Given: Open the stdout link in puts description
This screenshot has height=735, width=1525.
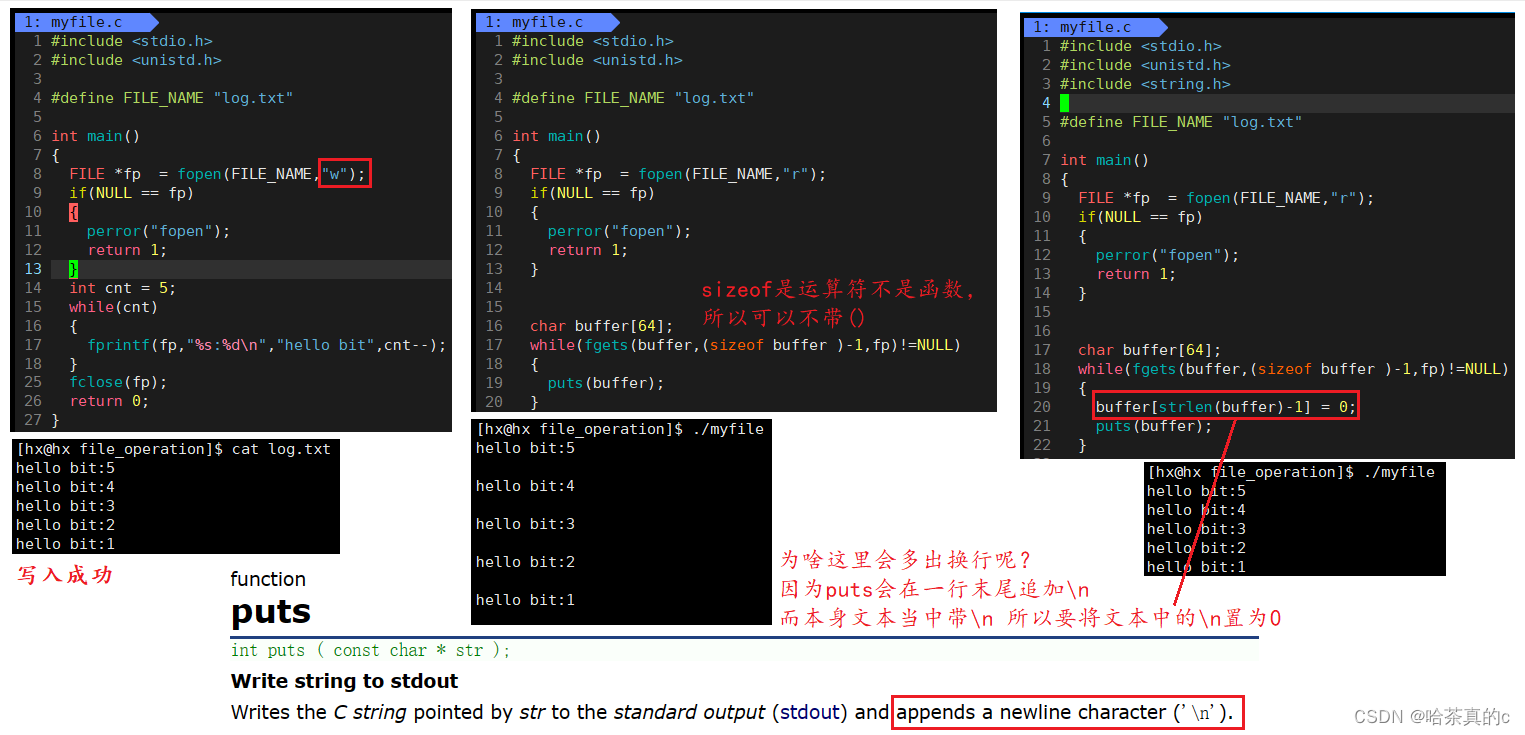Looking at the screenshot, I should 810,712.
